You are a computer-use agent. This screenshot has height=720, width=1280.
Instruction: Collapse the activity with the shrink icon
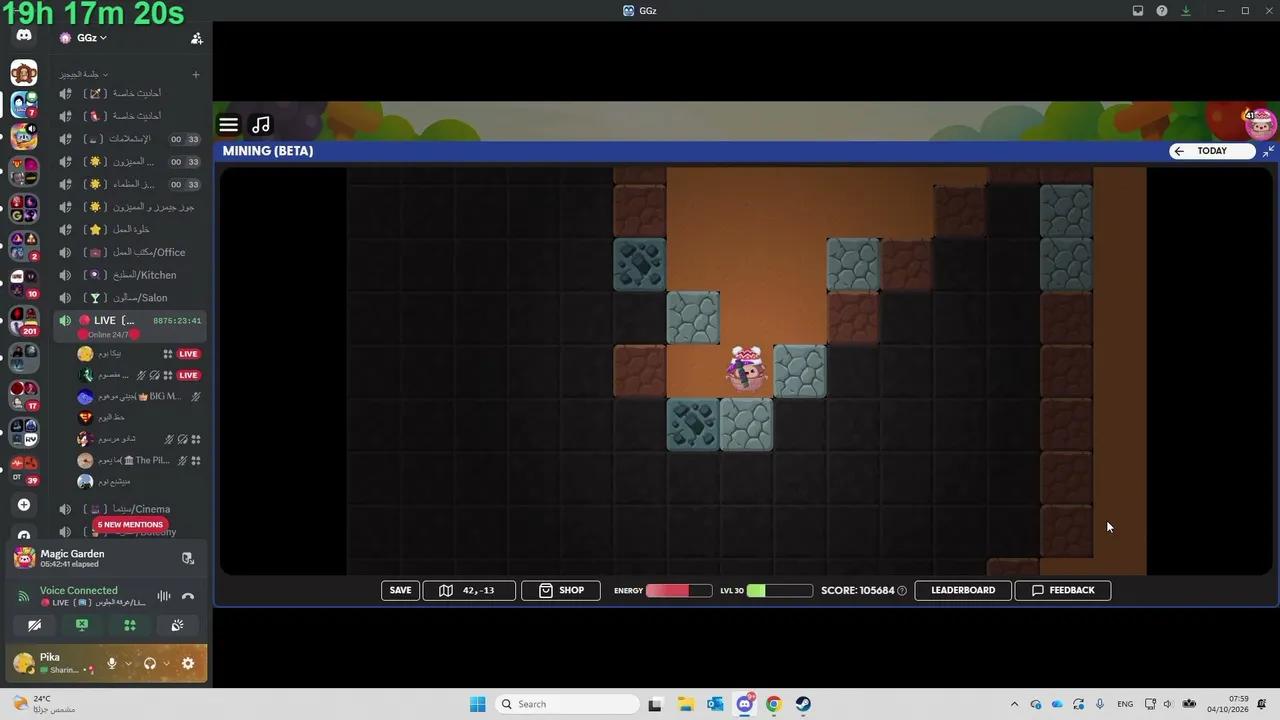[1268, 151]
